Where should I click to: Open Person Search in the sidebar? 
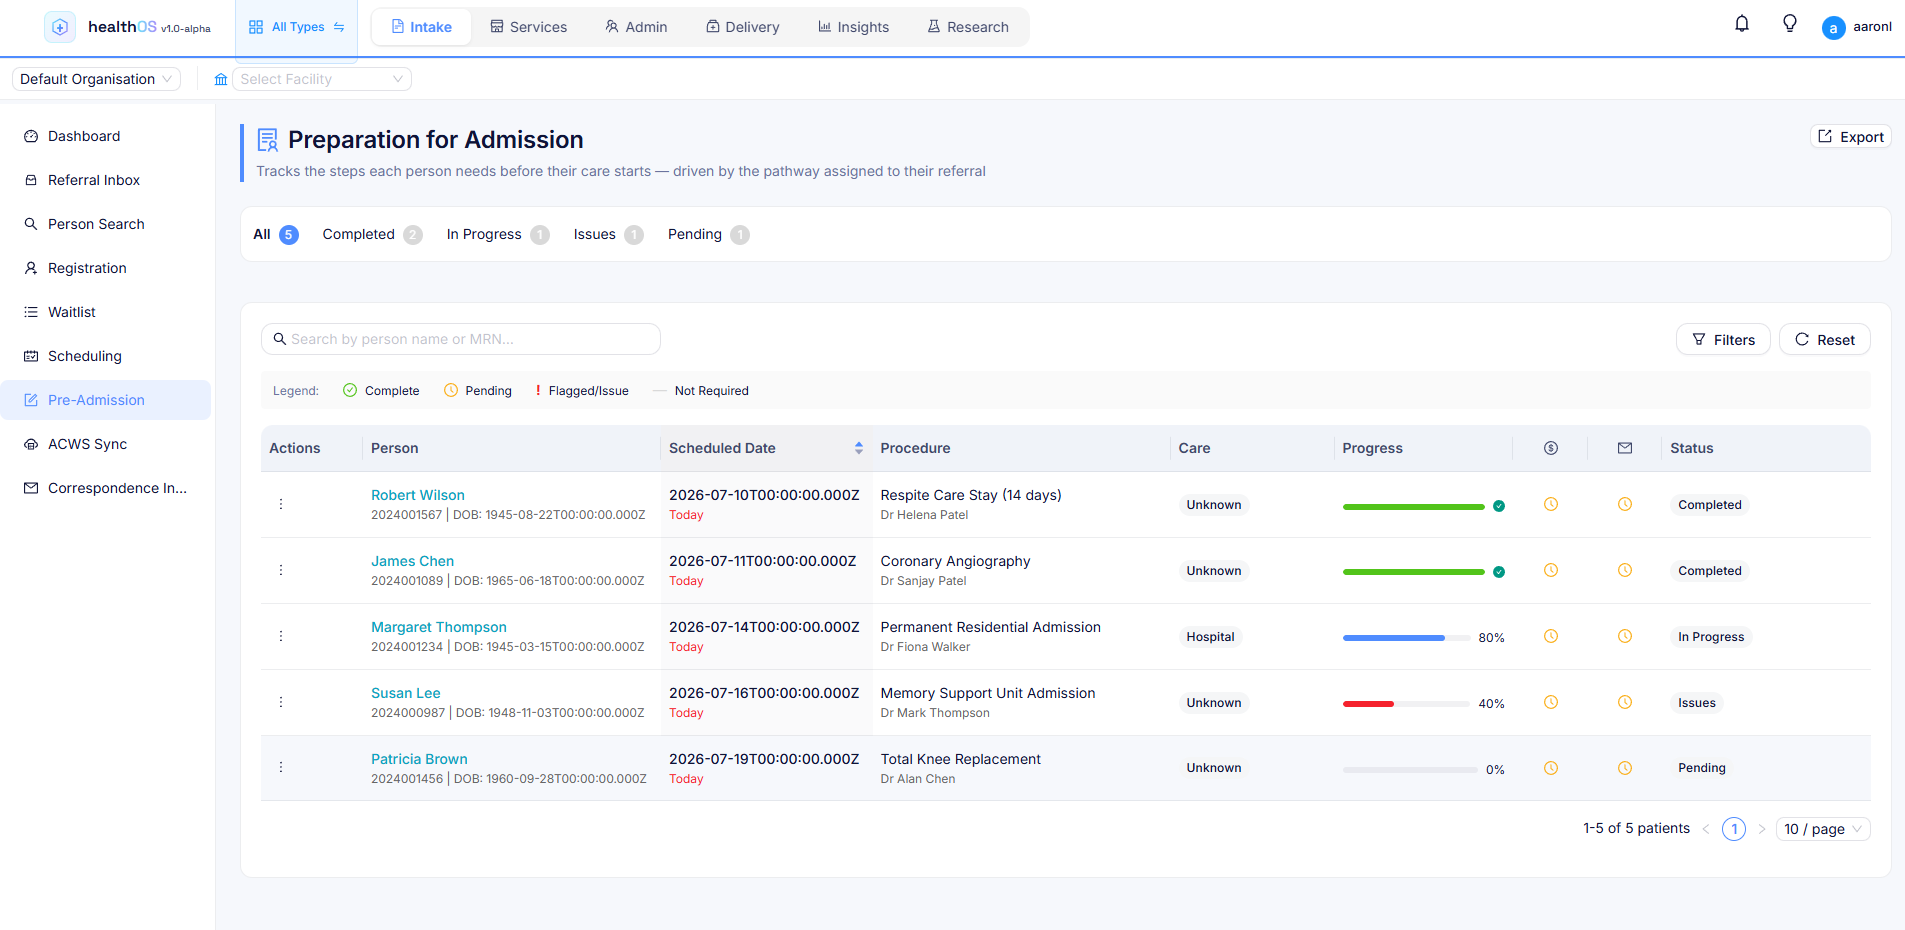point(106,224)
